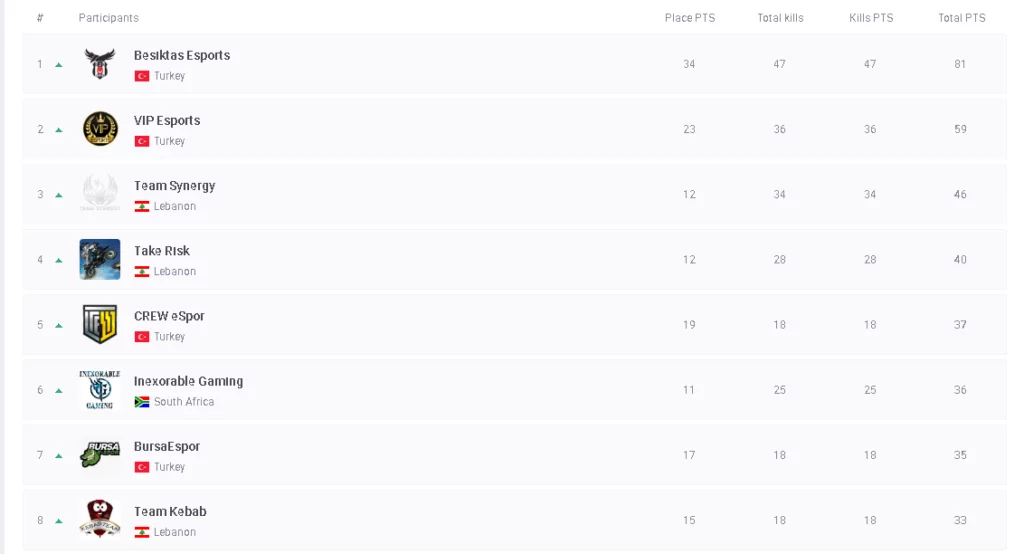Screen dimensions: 1024x554
Task: Sort by the Place PTS column
Action: pos(689,18)
